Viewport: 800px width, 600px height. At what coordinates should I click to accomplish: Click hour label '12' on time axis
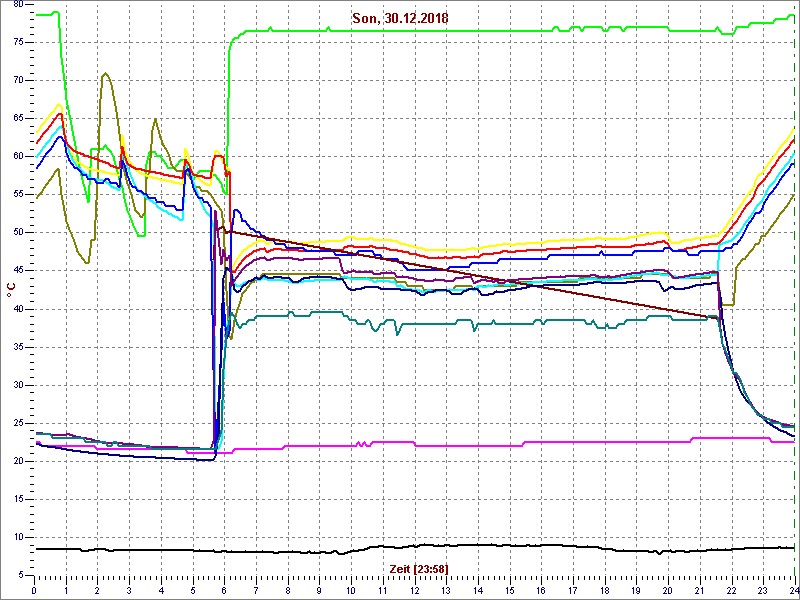coord(414,590)
